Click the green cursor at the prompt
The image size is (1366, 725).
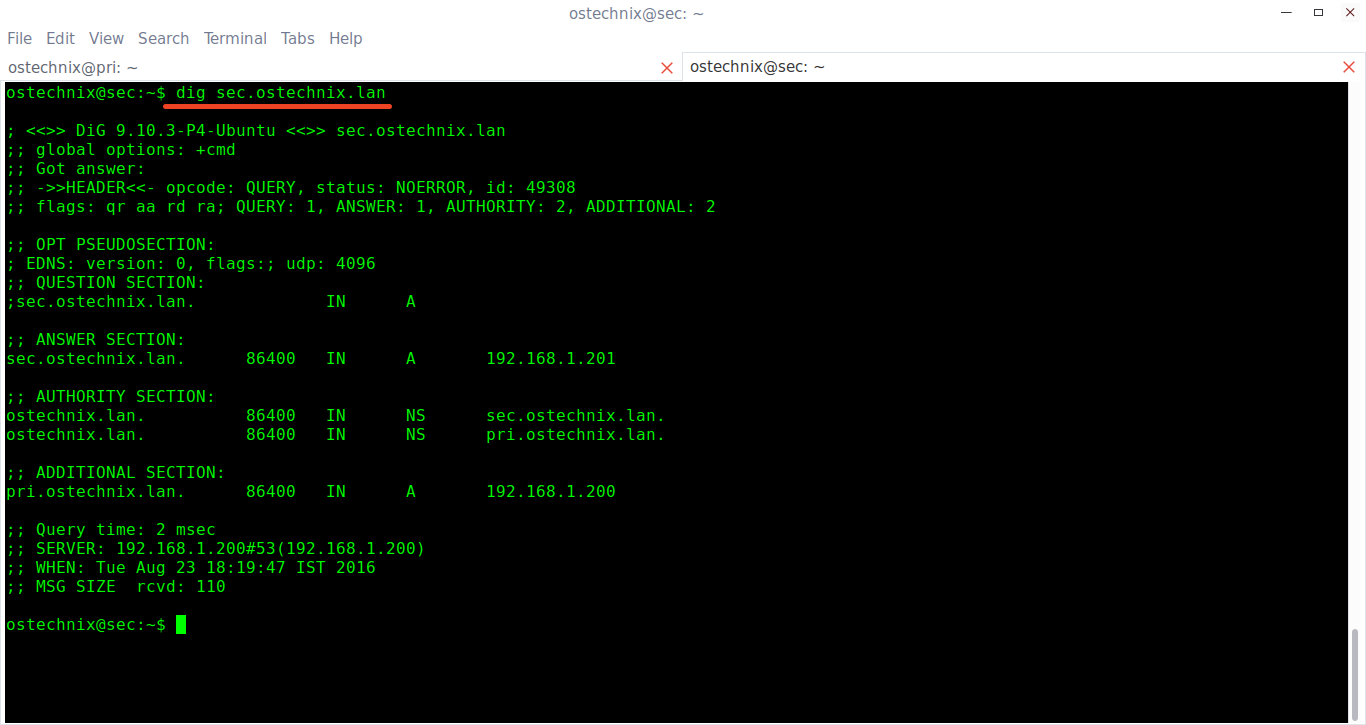[181, 625]
